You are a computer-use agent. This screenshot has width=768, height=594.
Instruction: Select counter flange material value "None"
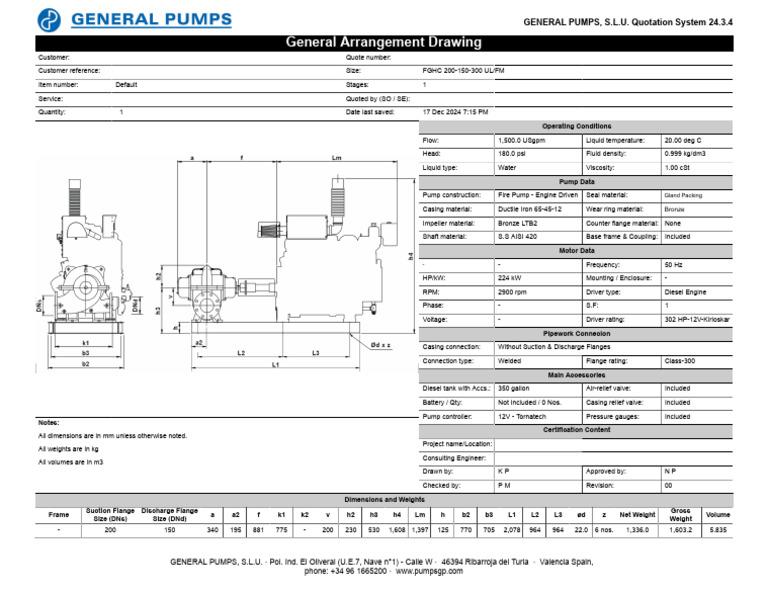[672, 223]
